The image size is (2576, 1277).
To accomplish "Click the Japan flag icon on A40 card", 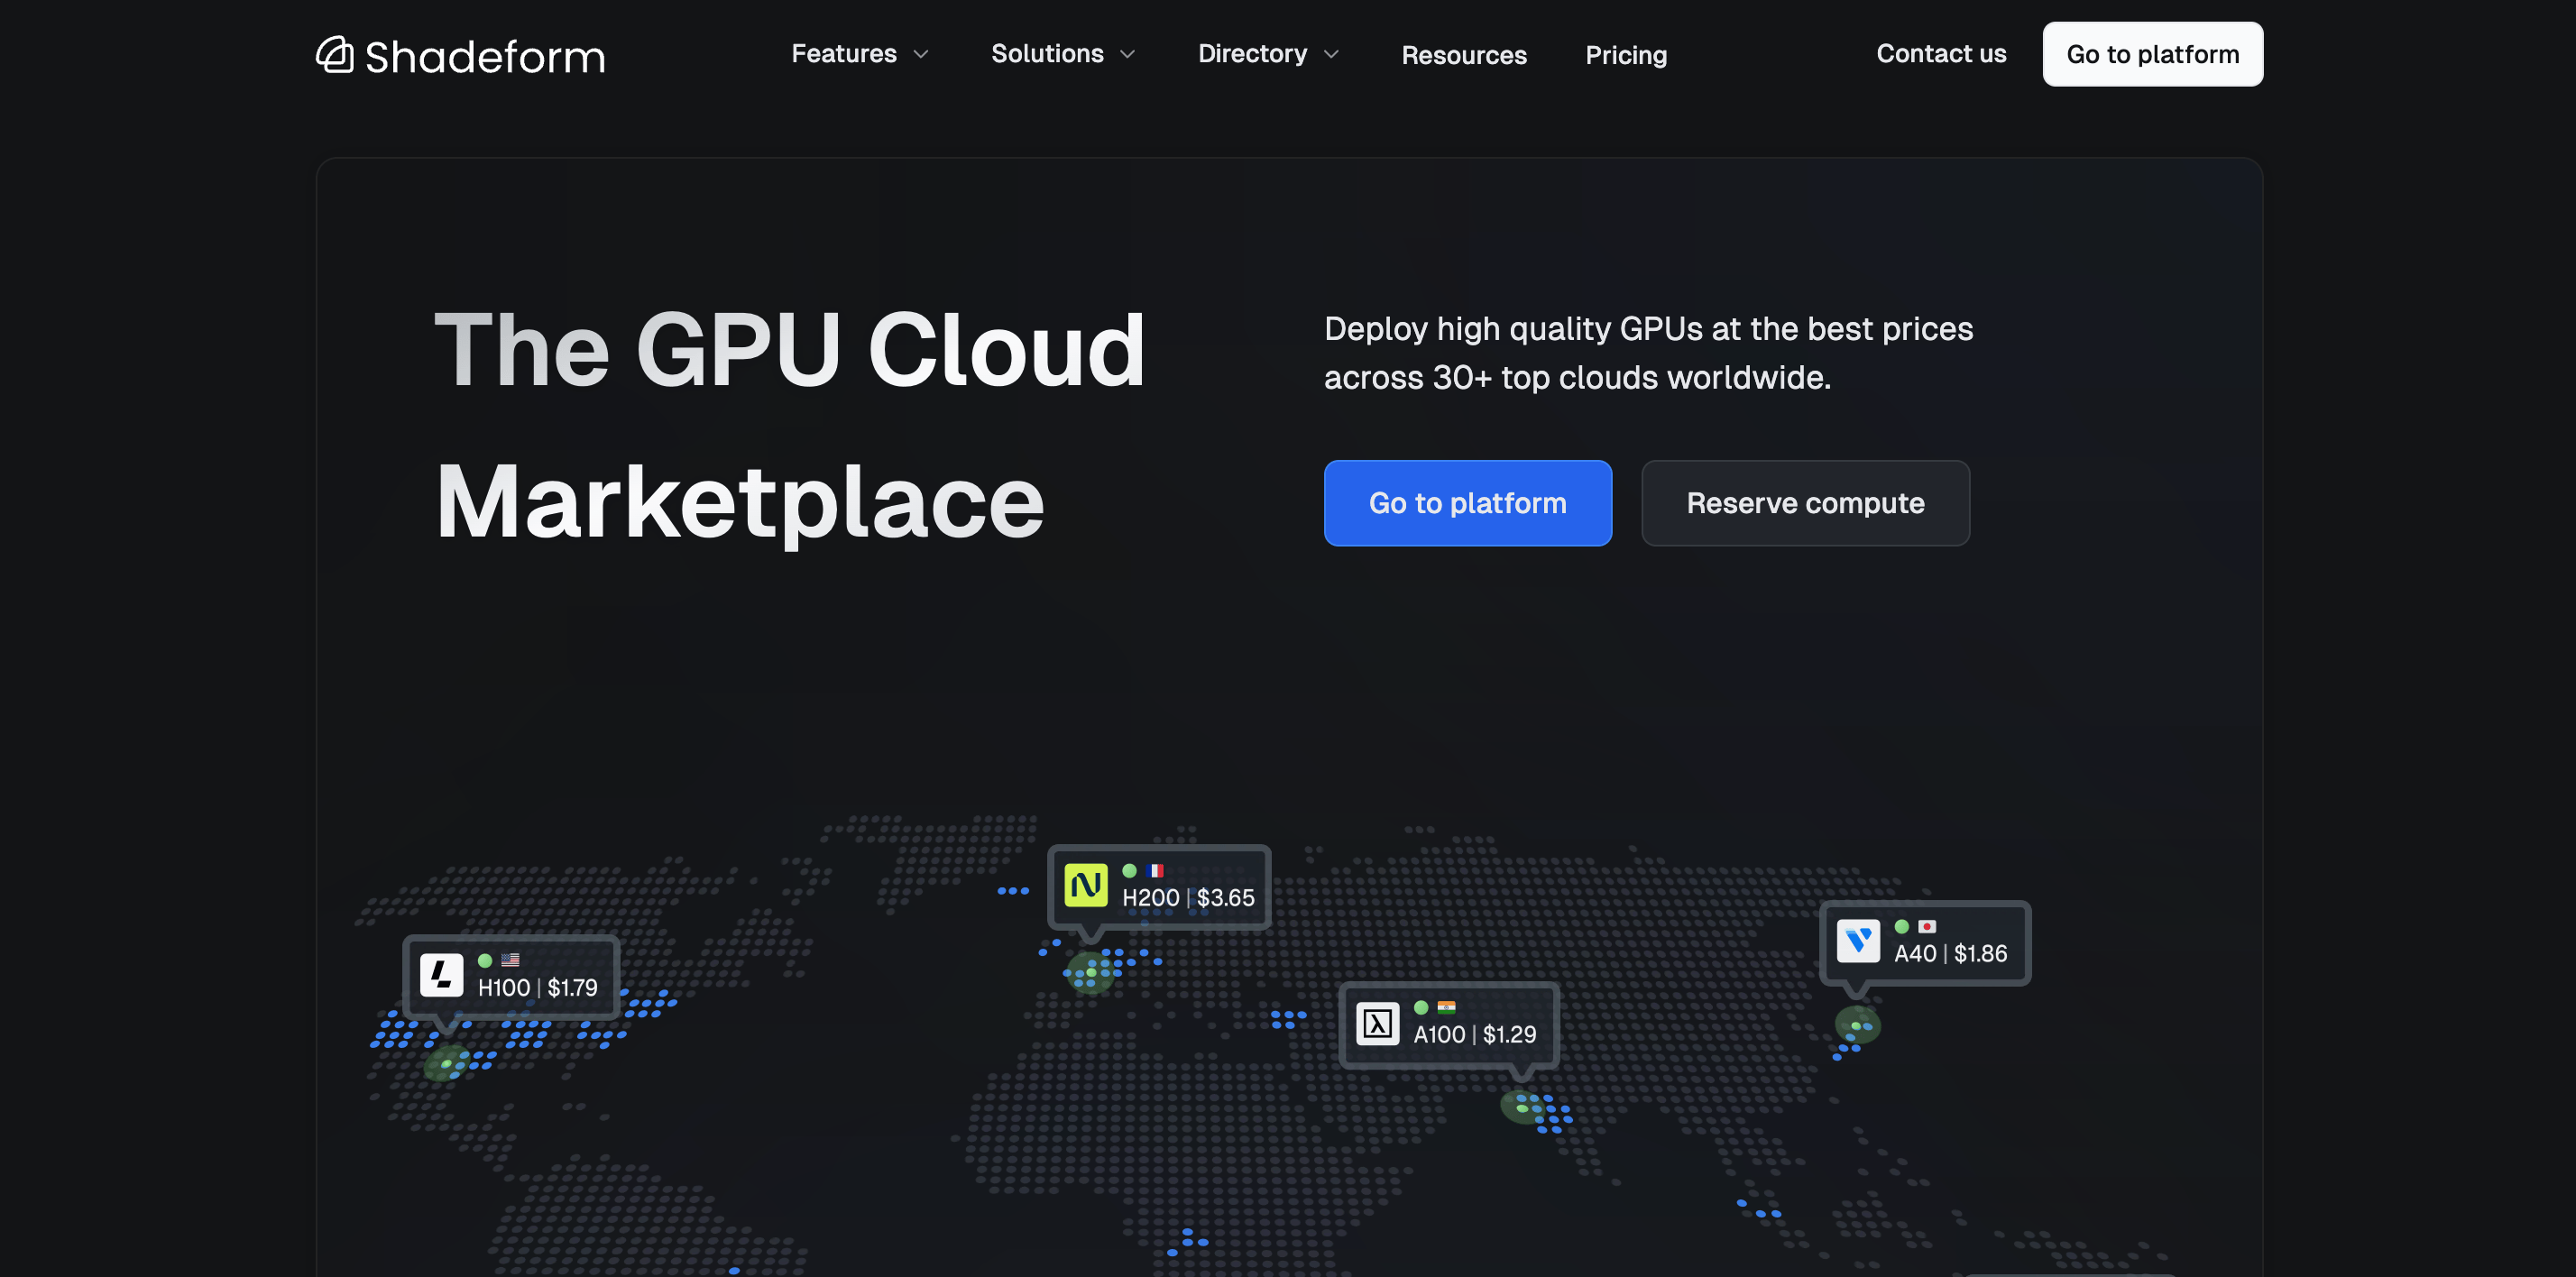I will point(1927,927).
